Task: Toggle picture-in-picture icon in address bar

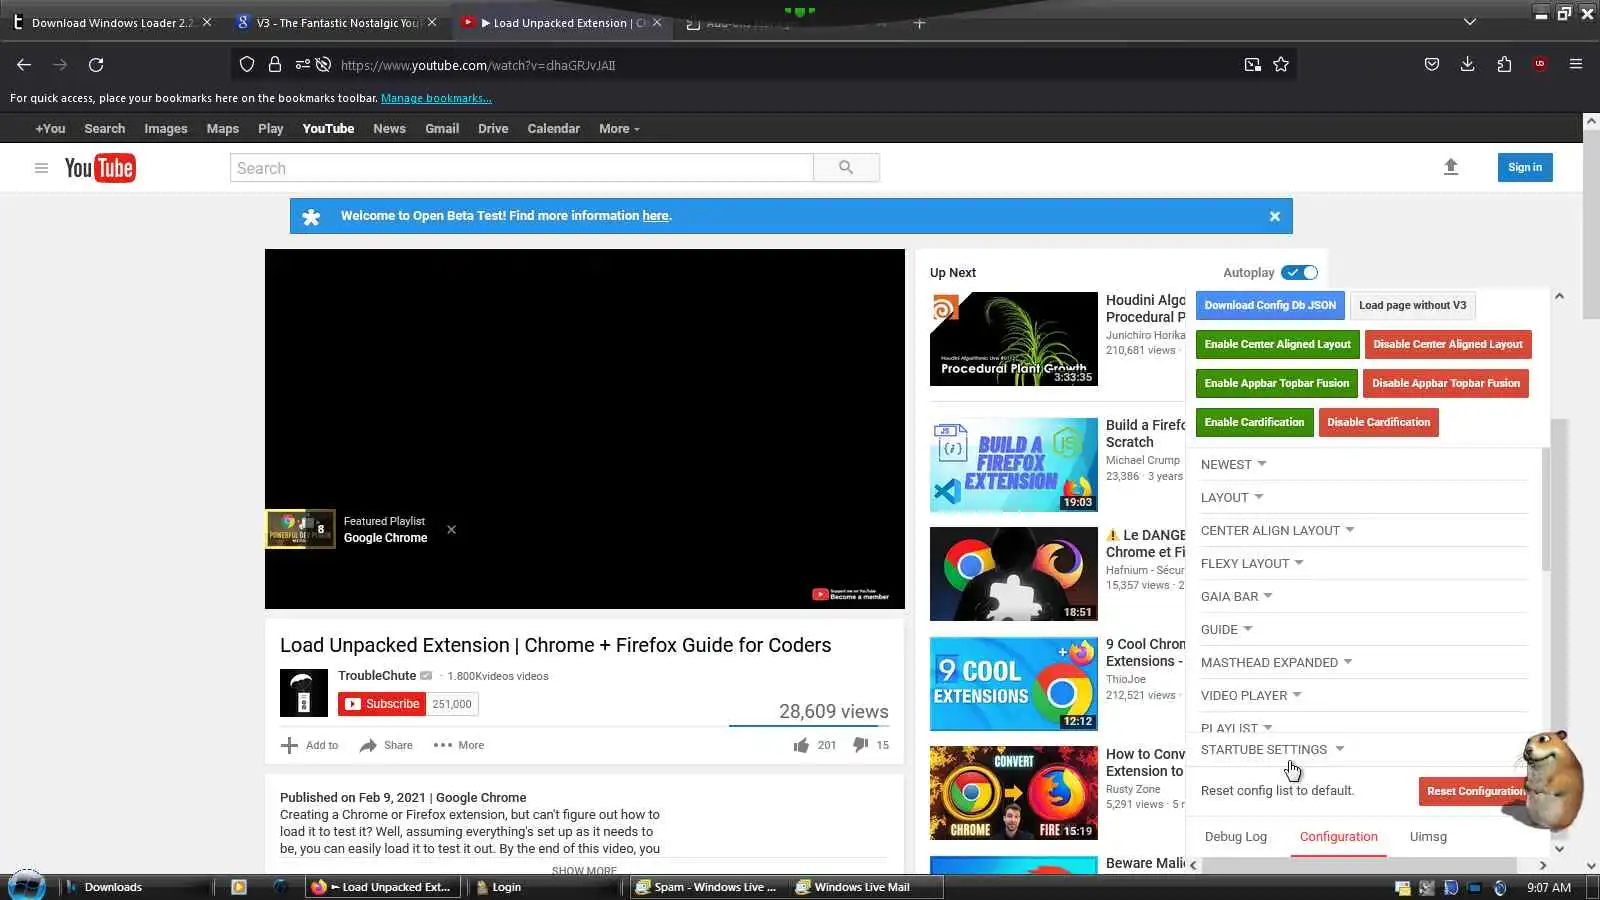Action: click(1252, 65)
